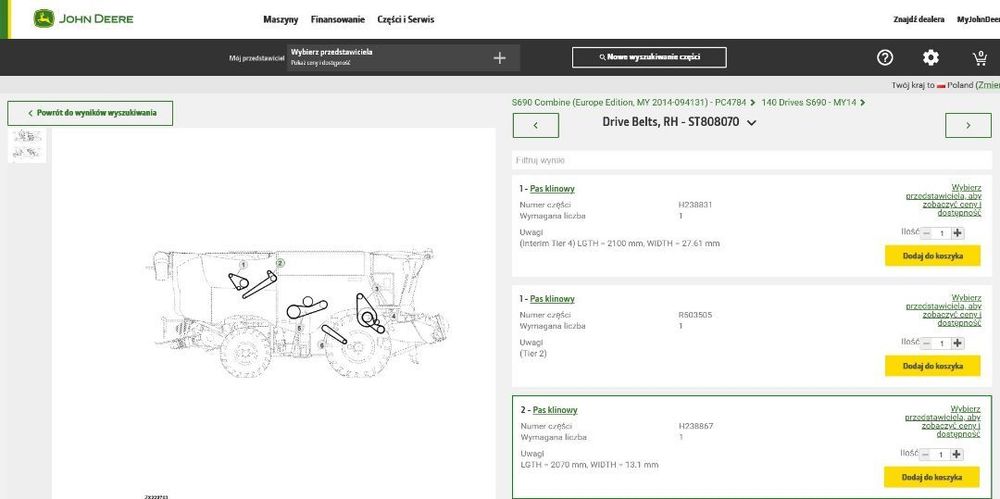This screenshot has height=499, width=1000.
Task: Click 'LGTH = 2070 mm, WIDTH = 13.1 mm' text
Action: coord(589,465)
